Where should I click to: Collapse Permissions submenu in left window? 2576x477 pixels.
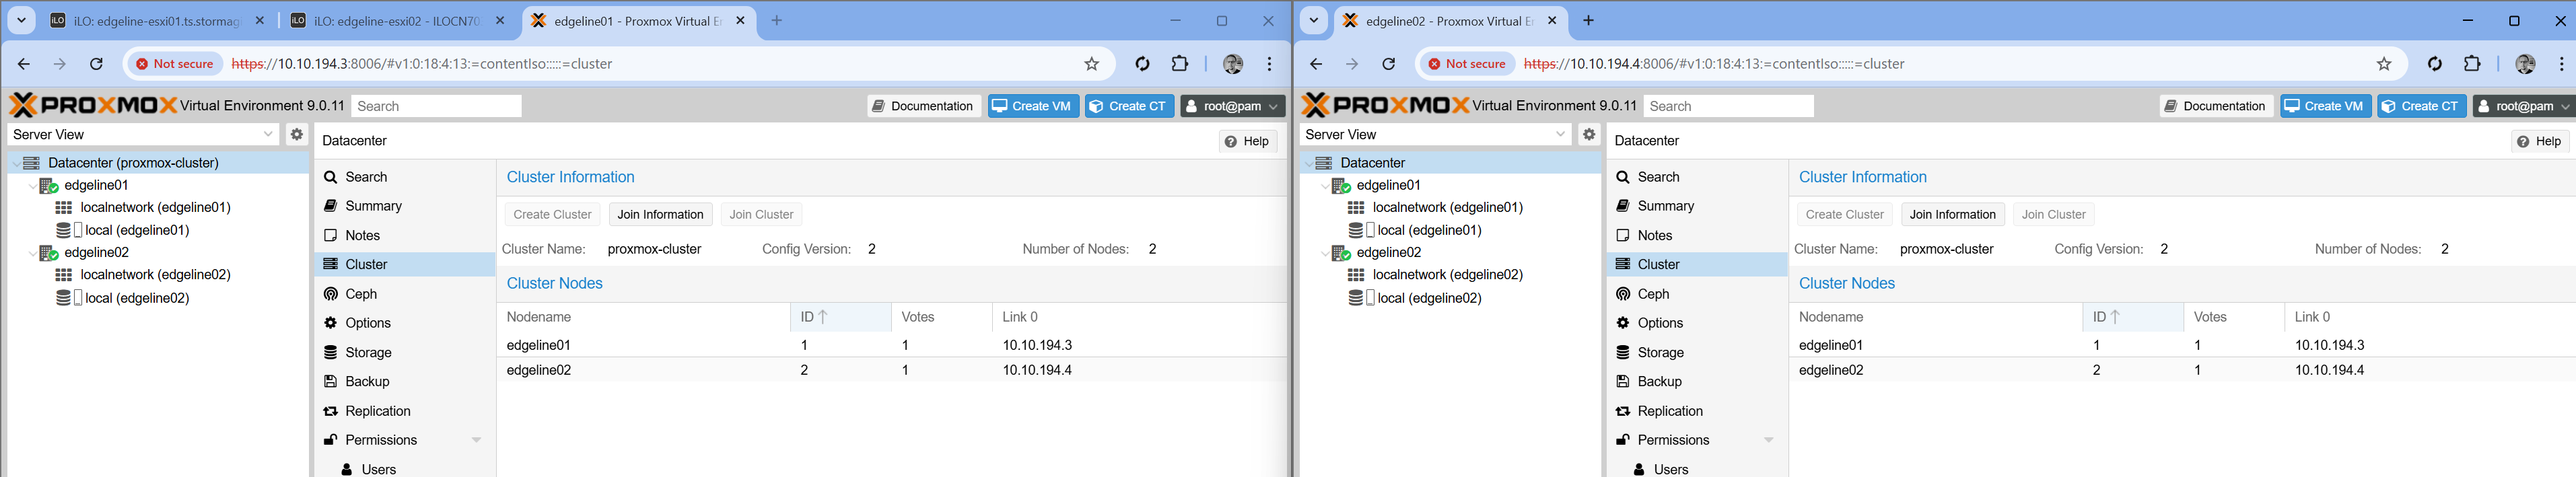point(476,440)
